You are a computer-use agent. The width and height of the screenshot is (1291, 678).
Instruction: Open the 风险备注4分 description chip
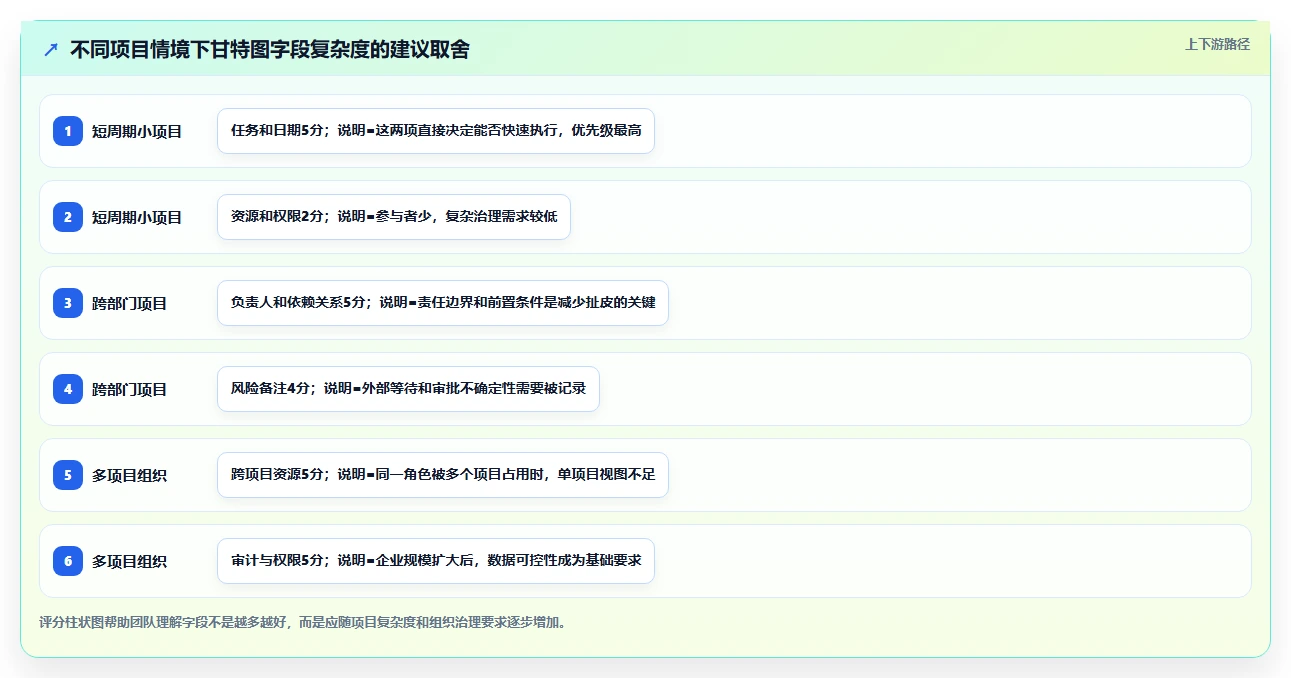(408, 389)
